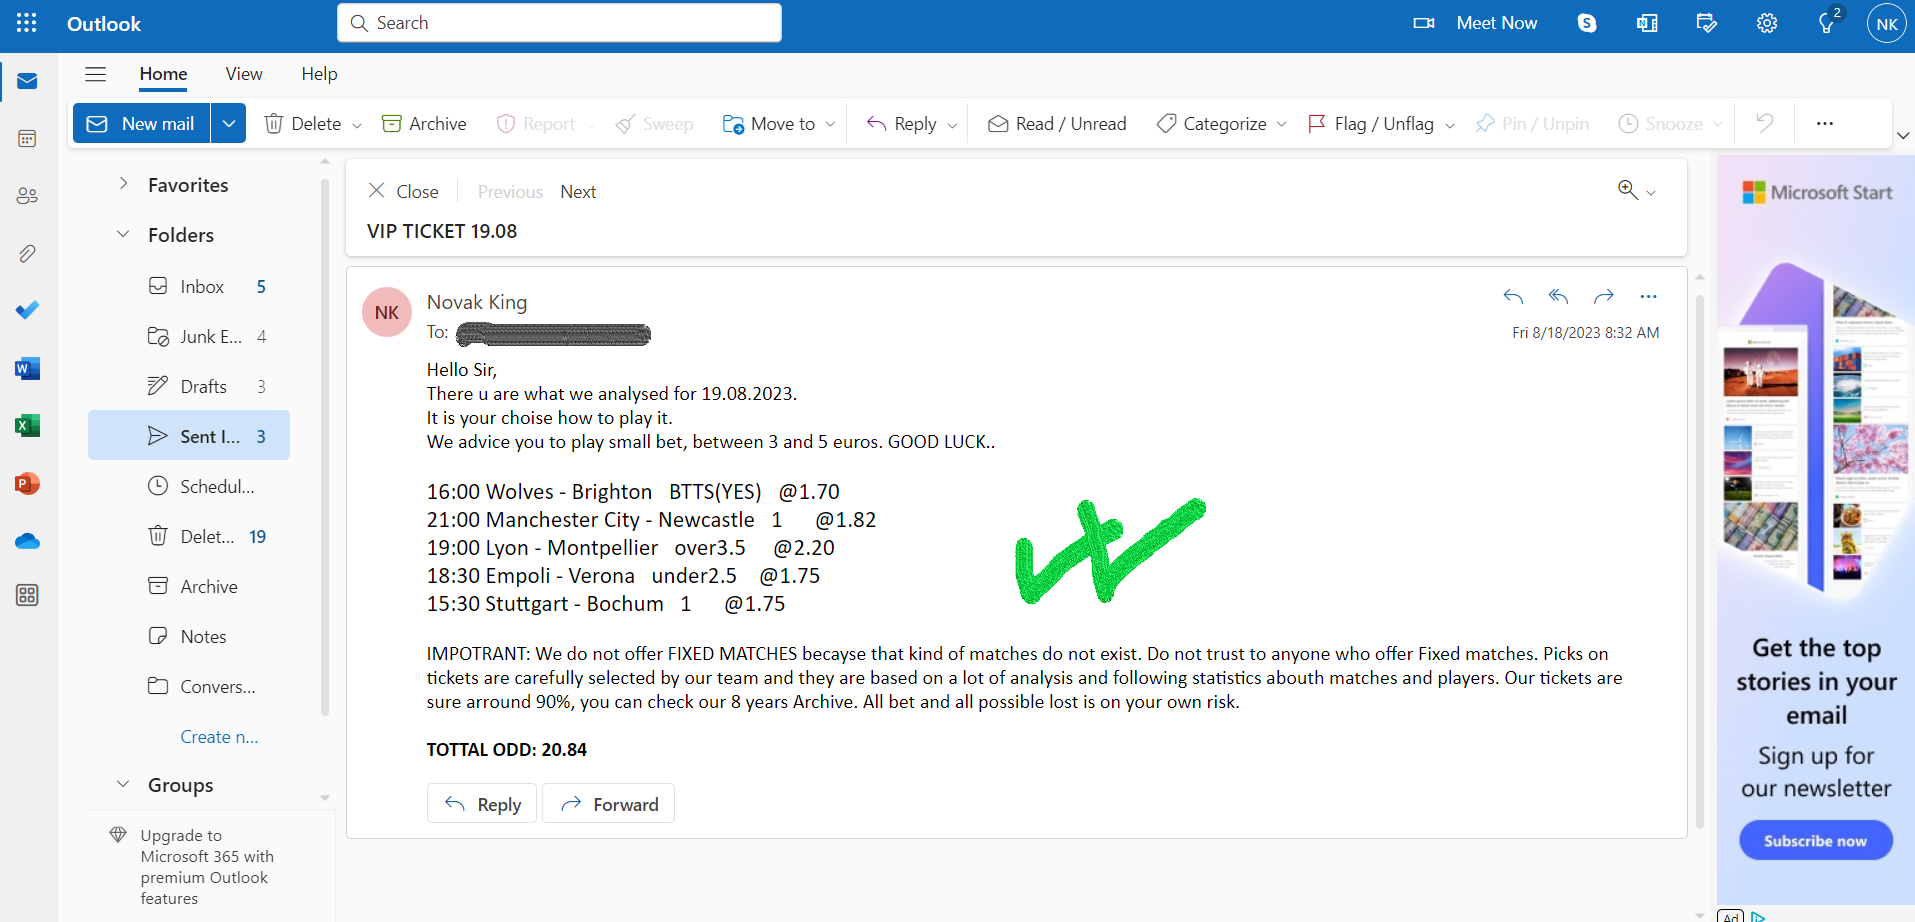The height and width of the screenshot is (922, 1915).
Task: Open More apps grid icon
Action: click(27, 596)
